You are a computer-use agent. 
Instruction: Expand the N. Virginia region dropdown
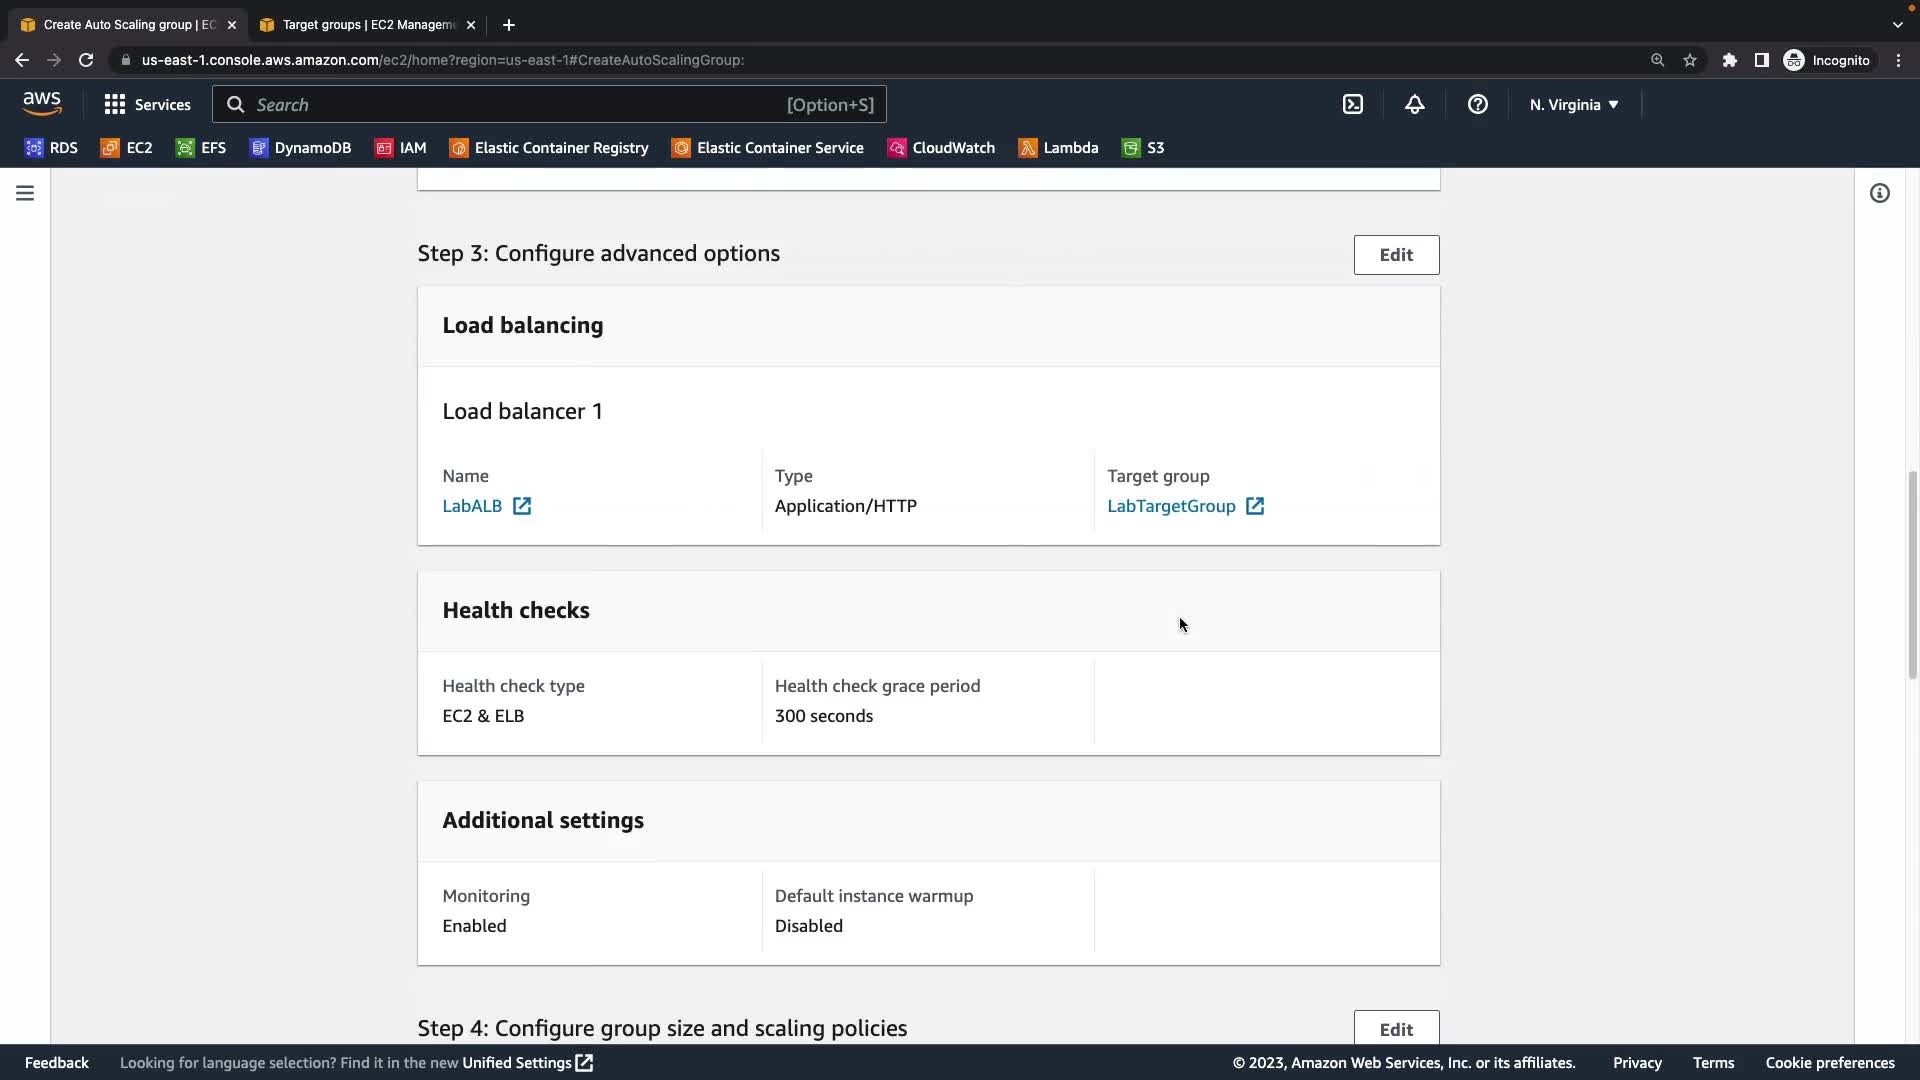[x=1573, y=104]
